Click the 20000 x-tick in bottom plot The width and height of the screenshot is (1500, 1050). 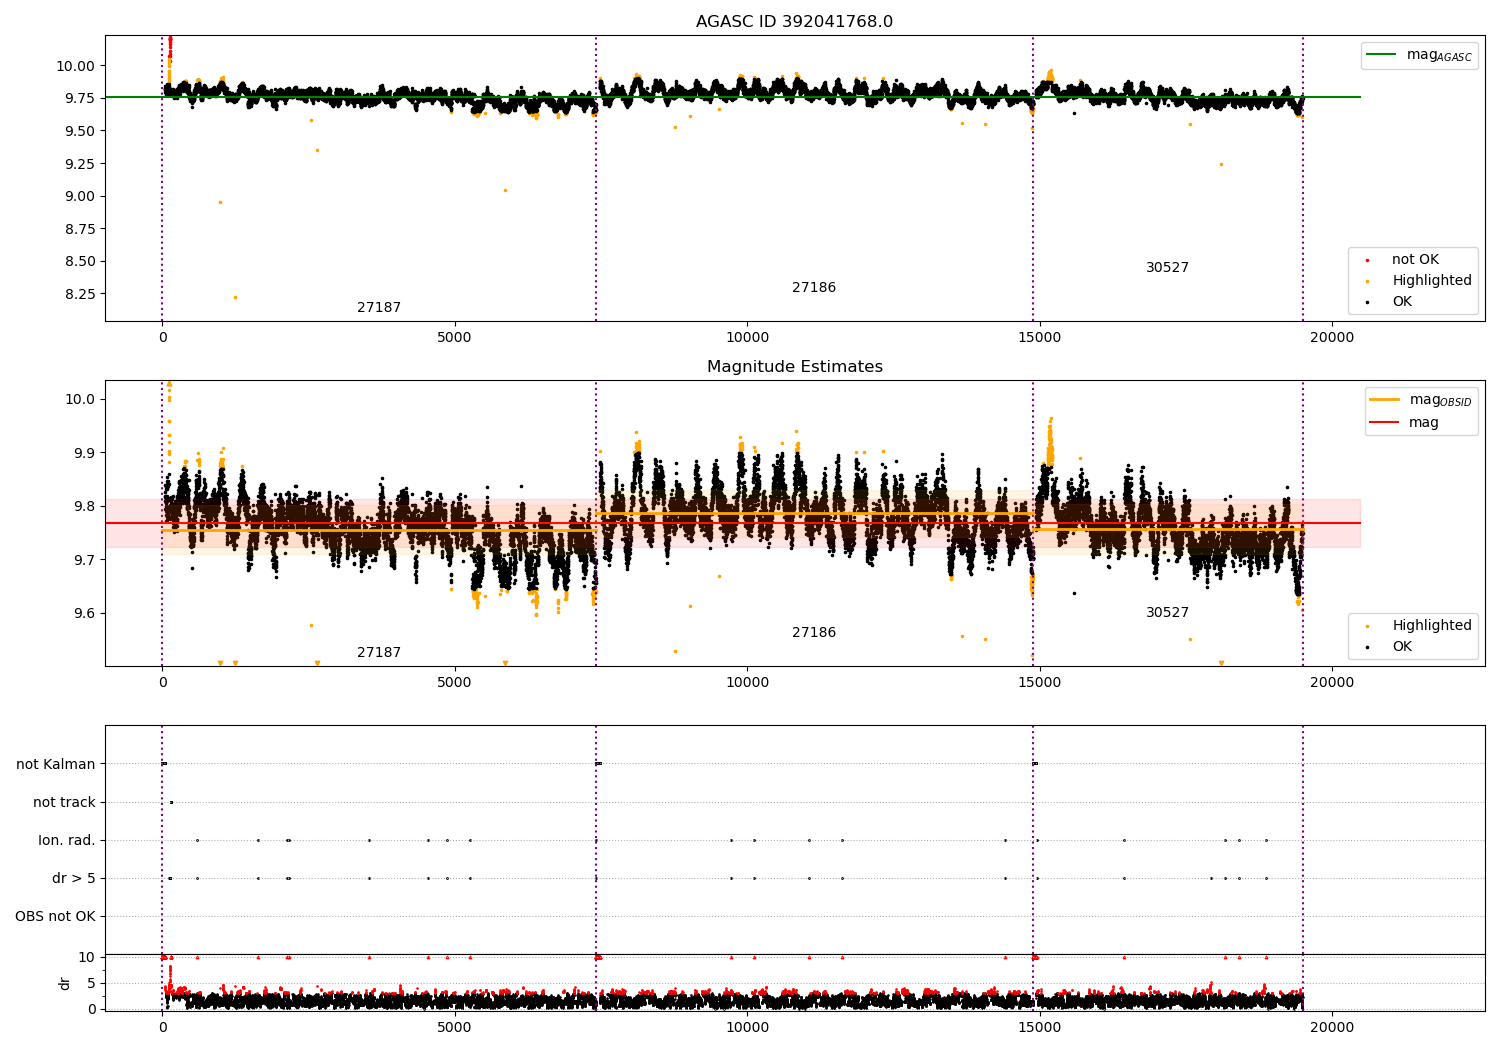click(1332, 1027)
